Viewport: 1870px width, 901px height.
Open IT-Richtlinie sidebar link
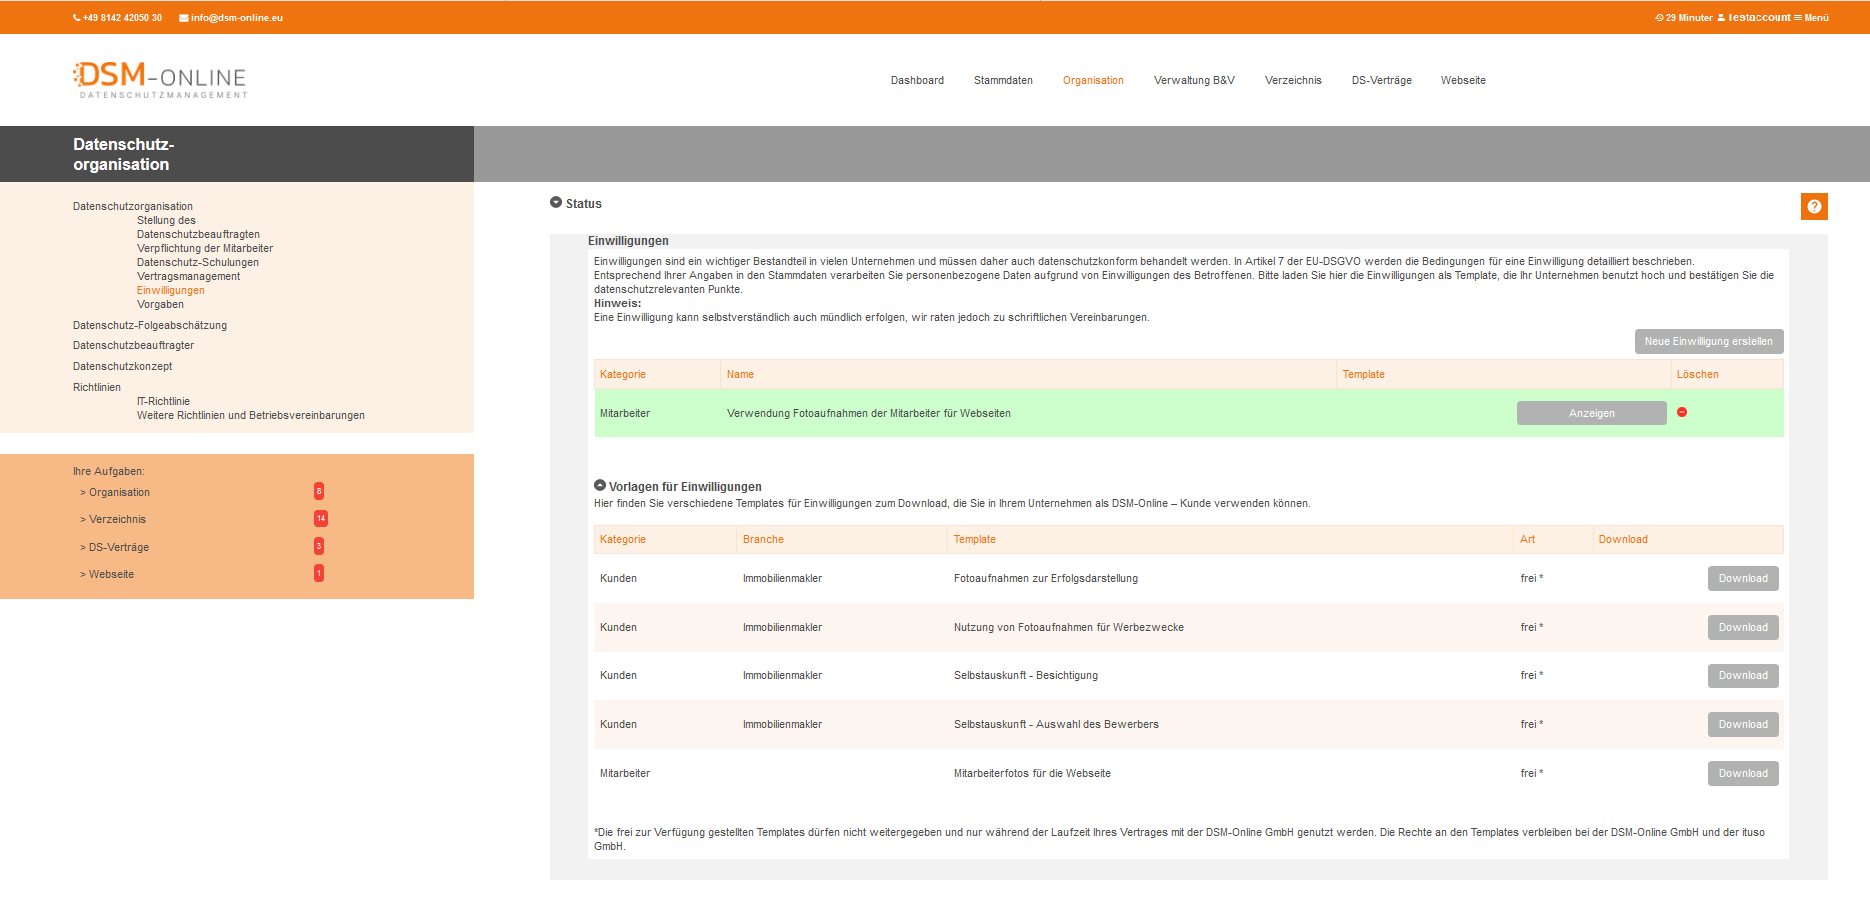coord(163,401)
